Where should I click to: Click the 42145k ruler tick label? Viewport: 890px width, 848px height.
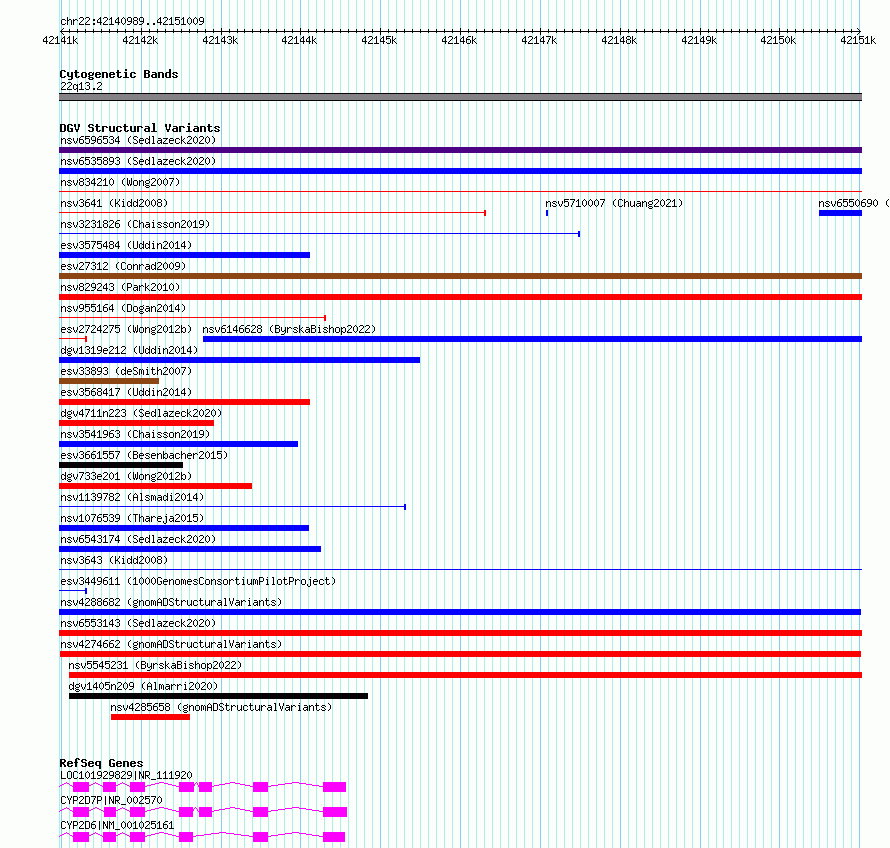379,40
